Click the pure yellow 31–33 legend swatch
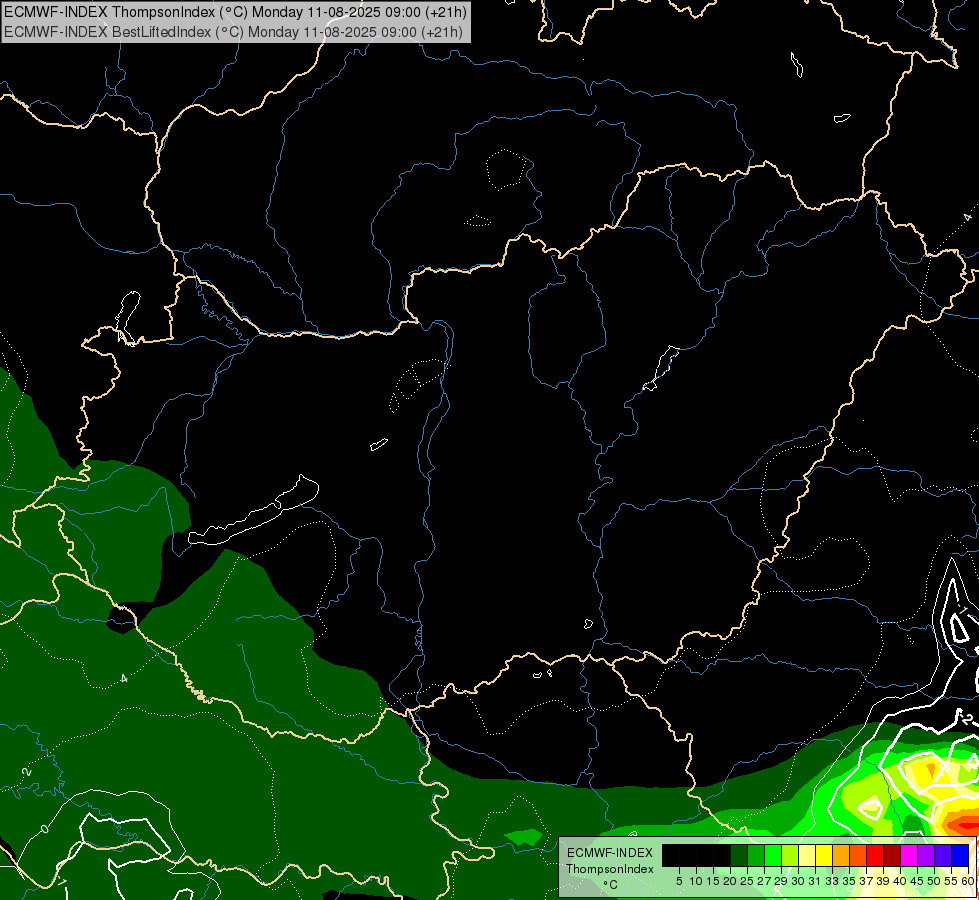The image size is (979, 900). pyautogui.click(x=824, y=856)
